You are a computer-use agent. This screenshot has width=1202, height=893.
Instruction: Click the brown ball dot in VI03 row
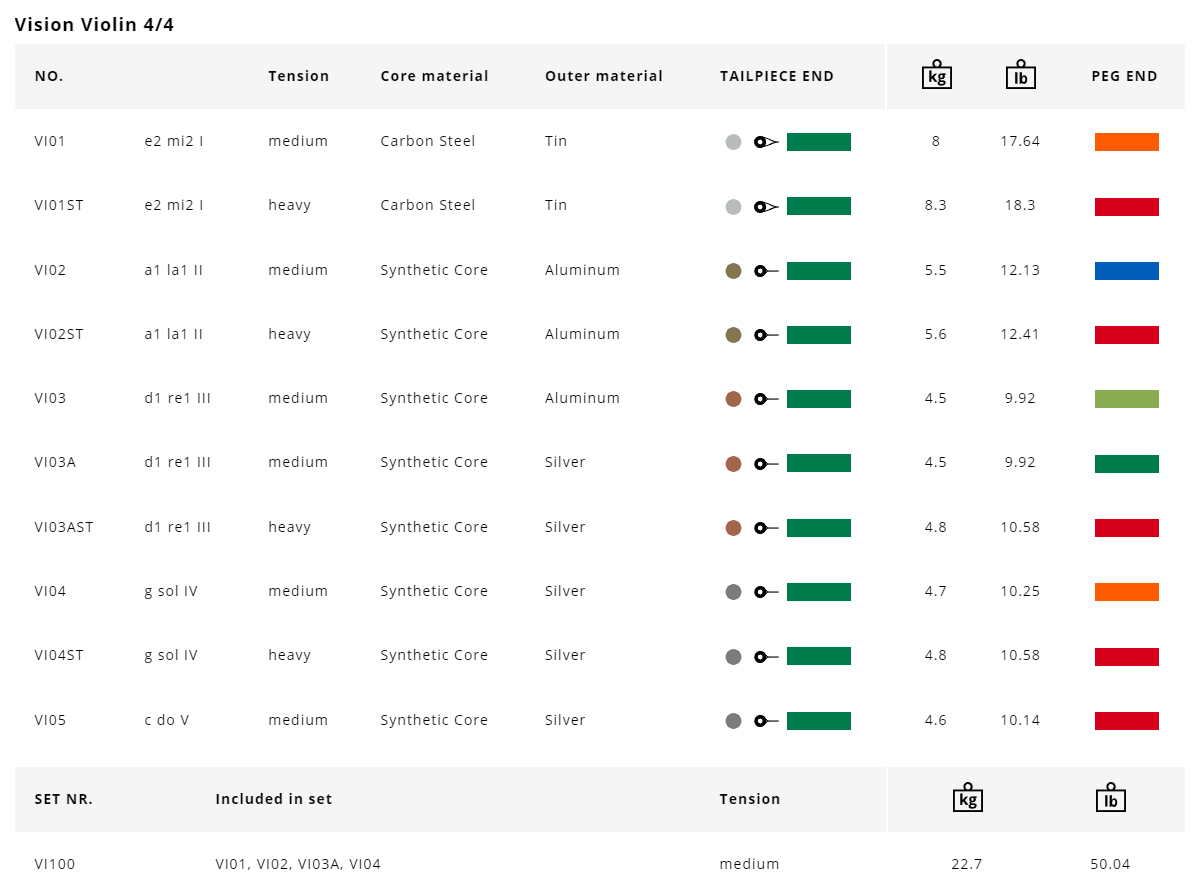pos(733,399)
